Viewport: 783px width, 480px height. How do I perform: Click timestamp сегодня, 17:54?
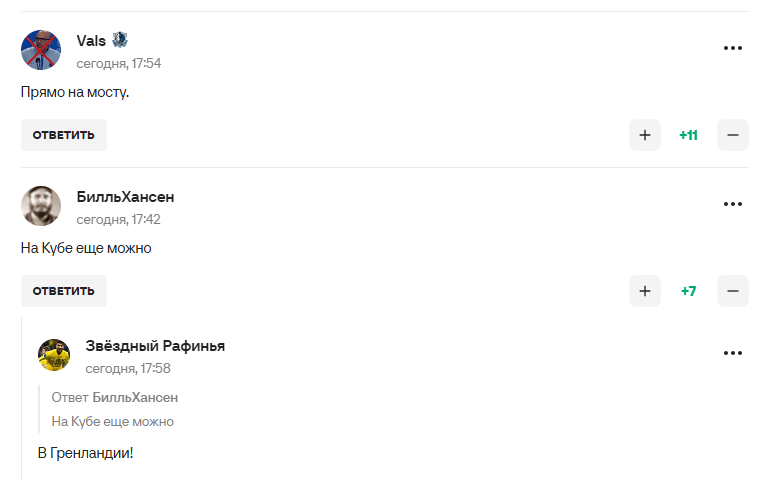[119, 63]
